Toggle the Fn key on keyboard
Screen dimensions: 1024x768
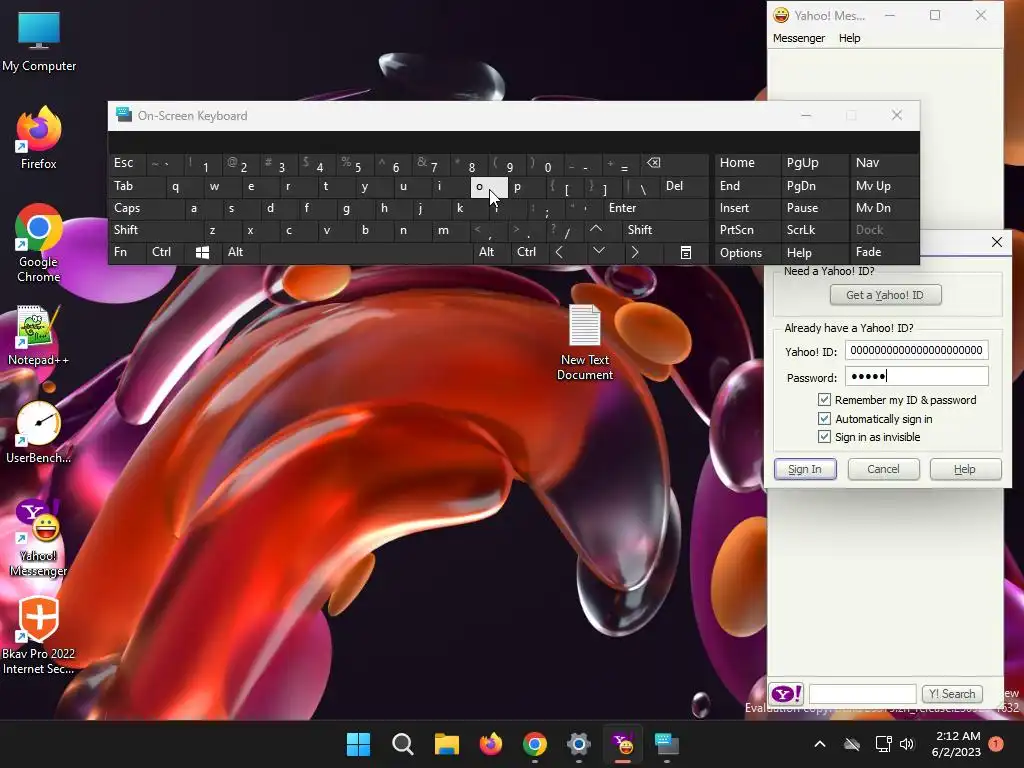[127, 252]
